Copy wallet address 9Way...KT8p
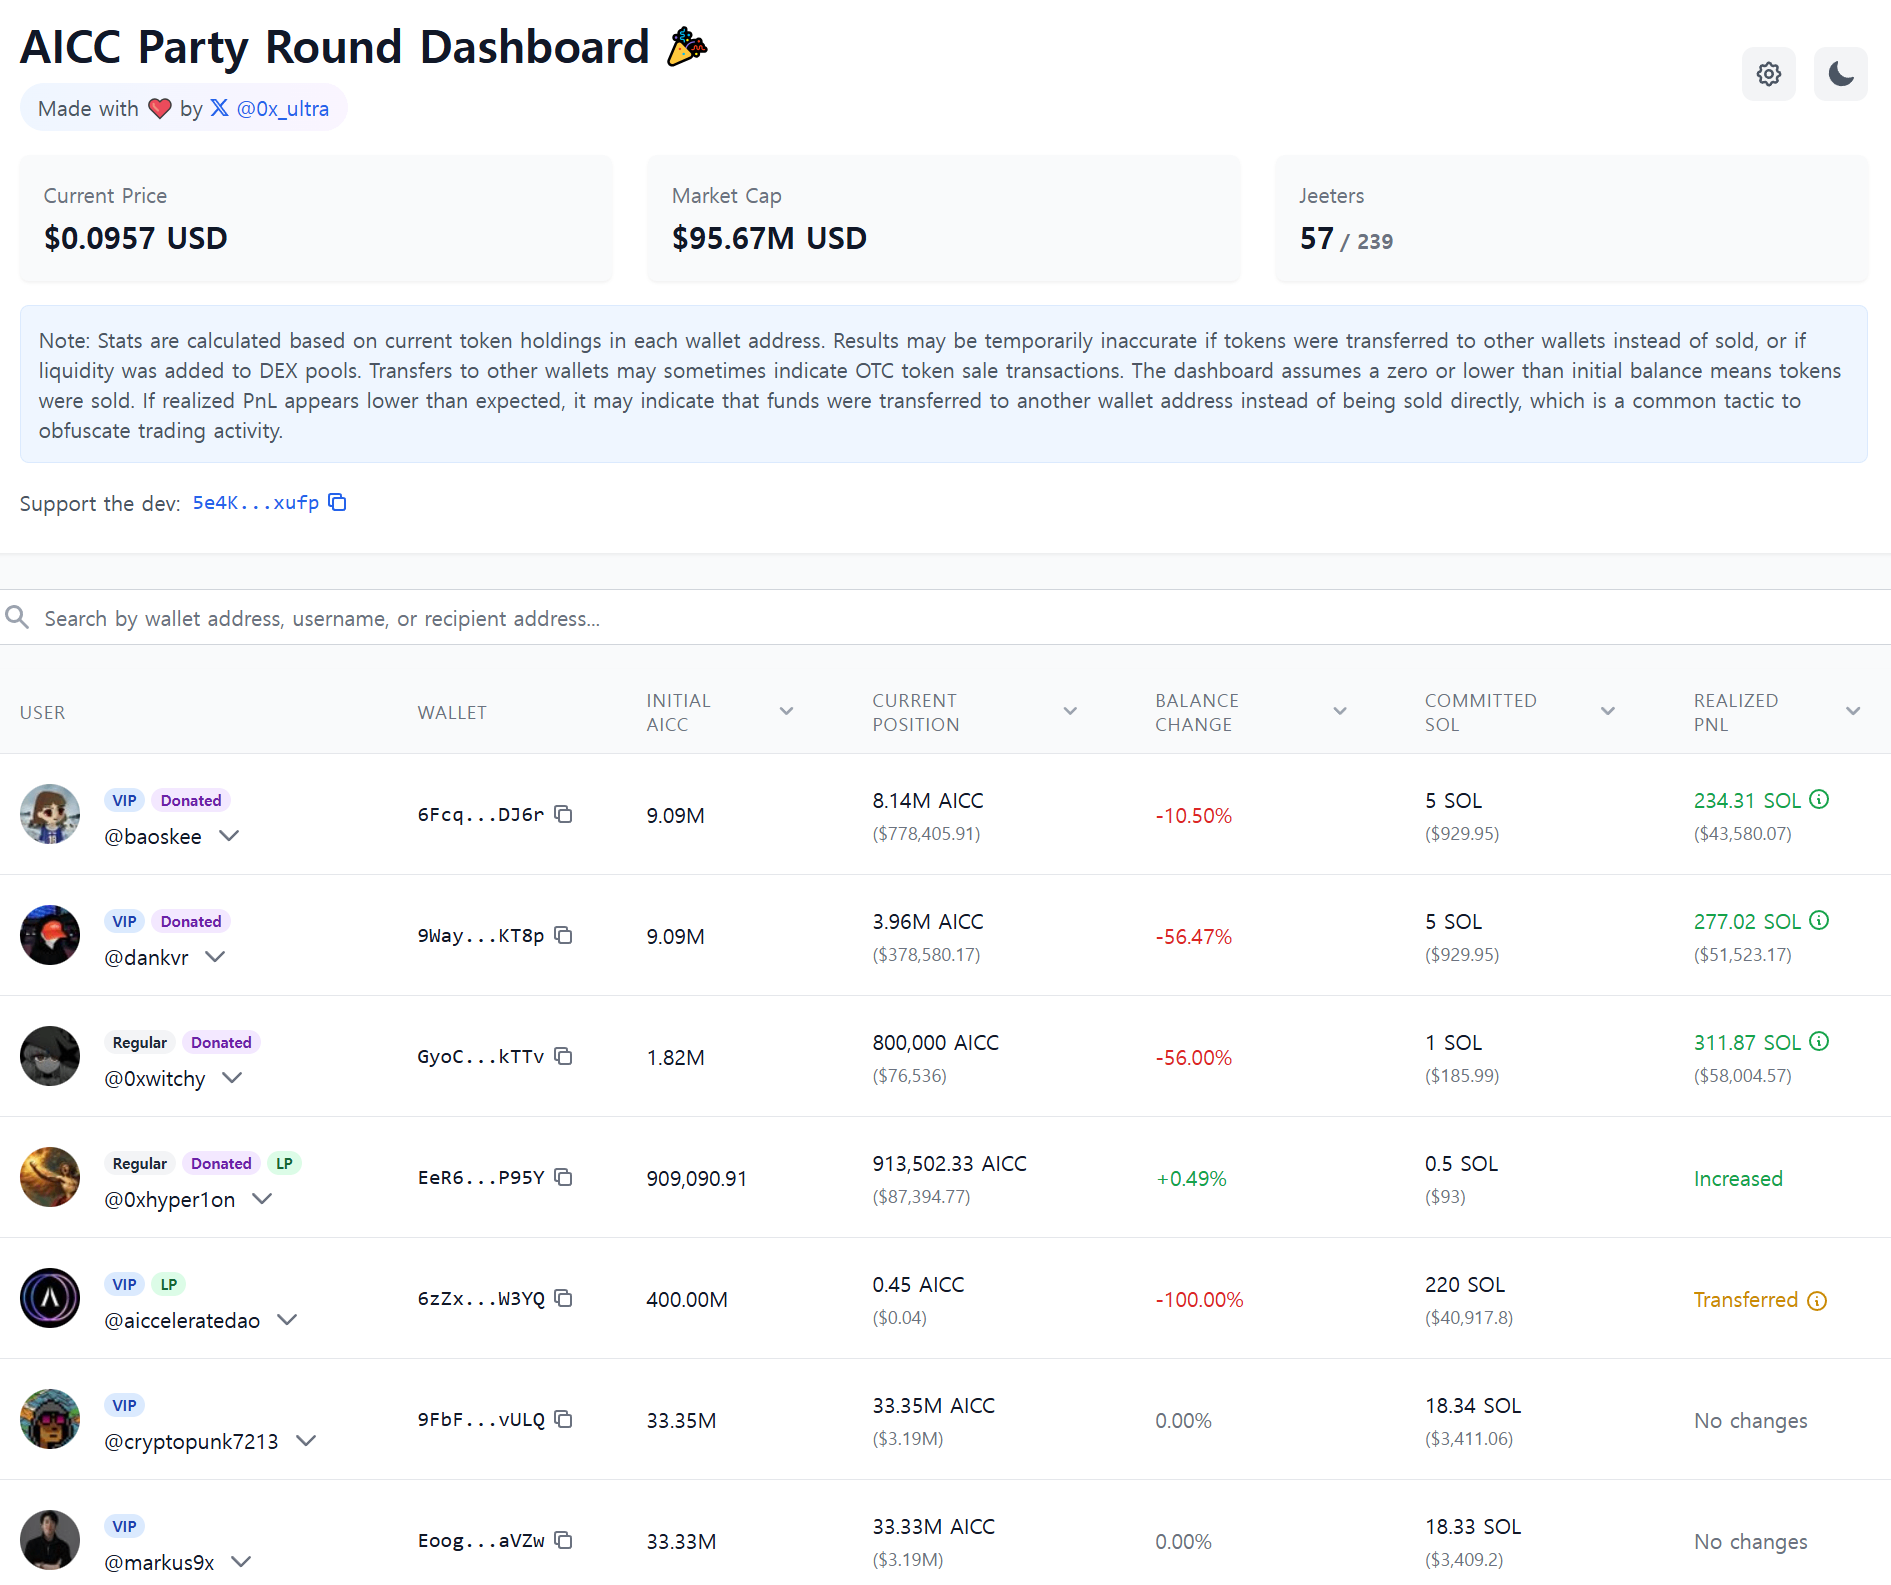 [564, 935]
